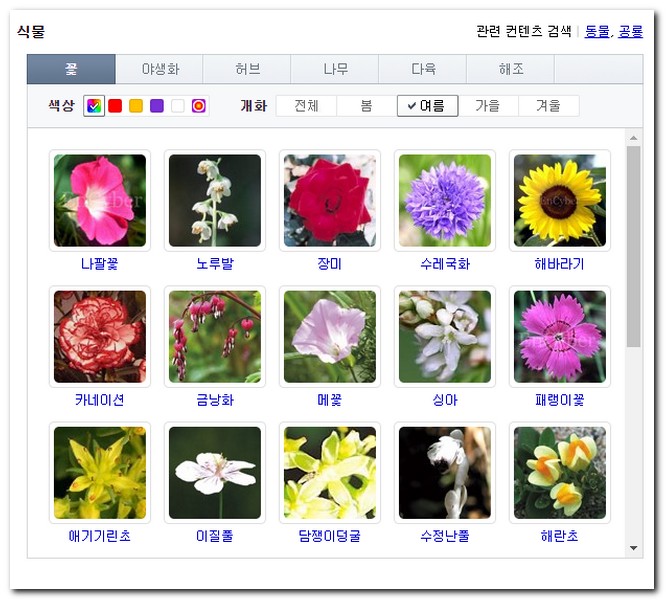Toggle the checked 여름 season filter
The width and height of the screenshot is (666, 600).
coord(427,106)
